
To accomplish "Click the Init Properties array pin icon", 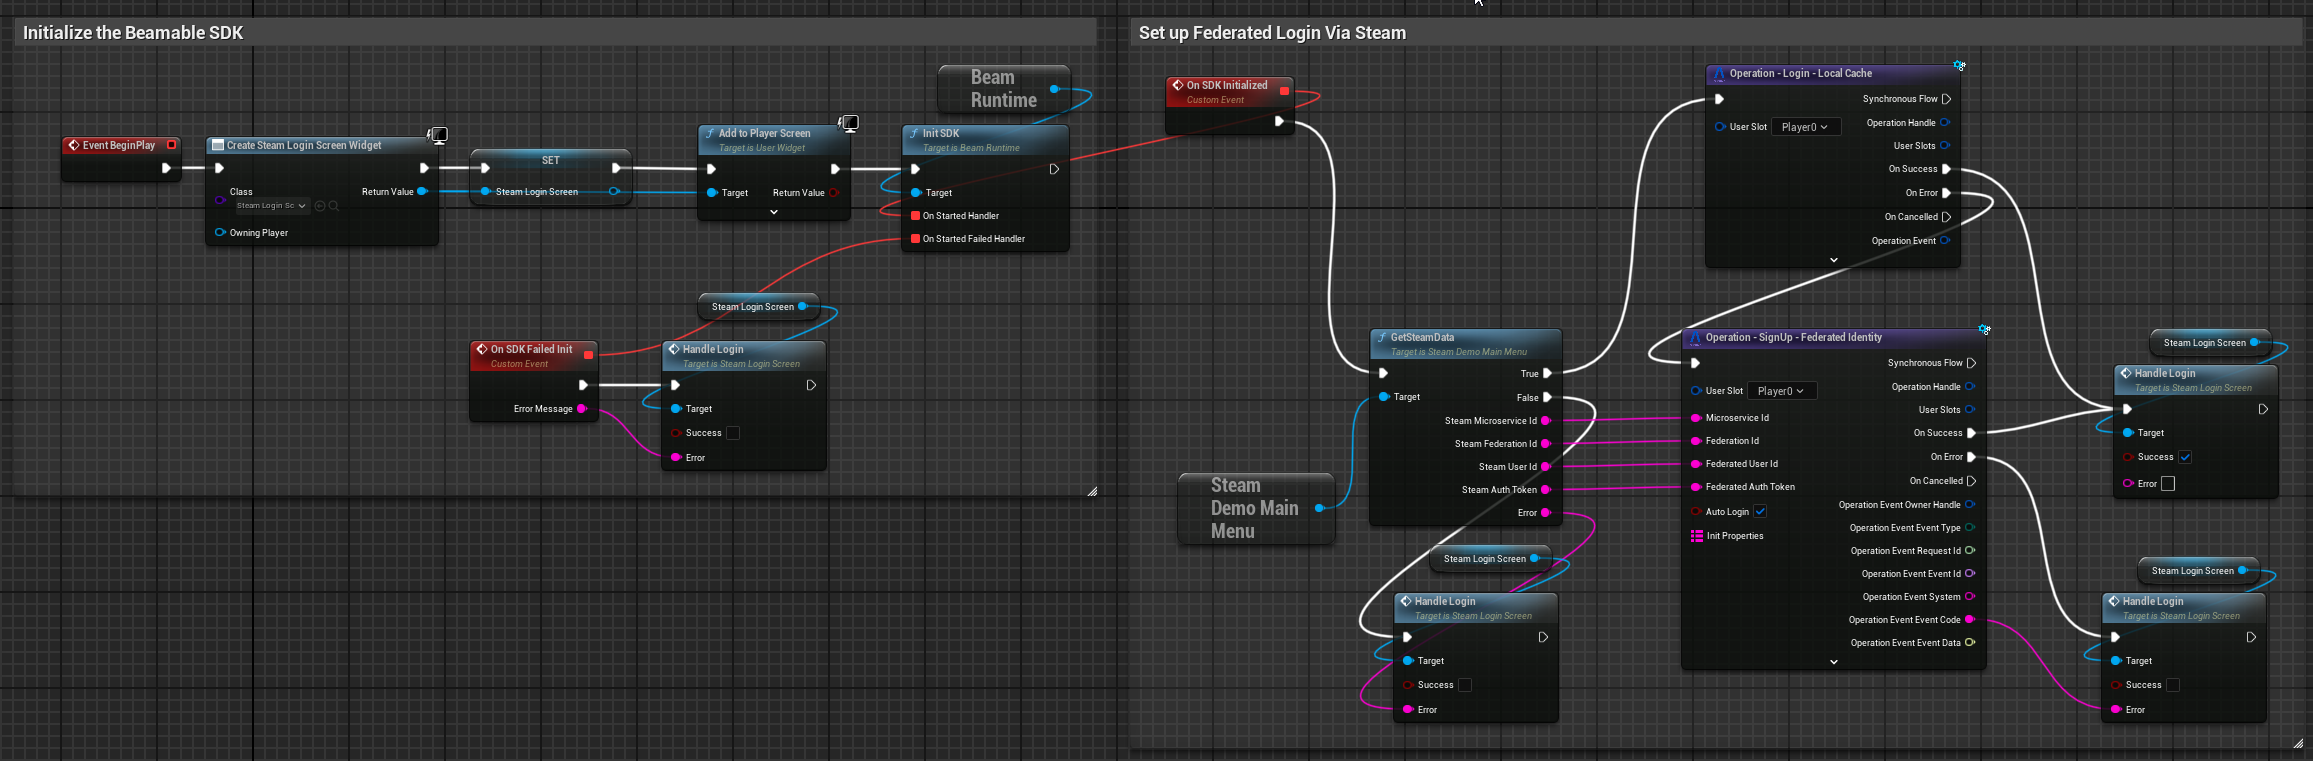I will (1697, 536).
